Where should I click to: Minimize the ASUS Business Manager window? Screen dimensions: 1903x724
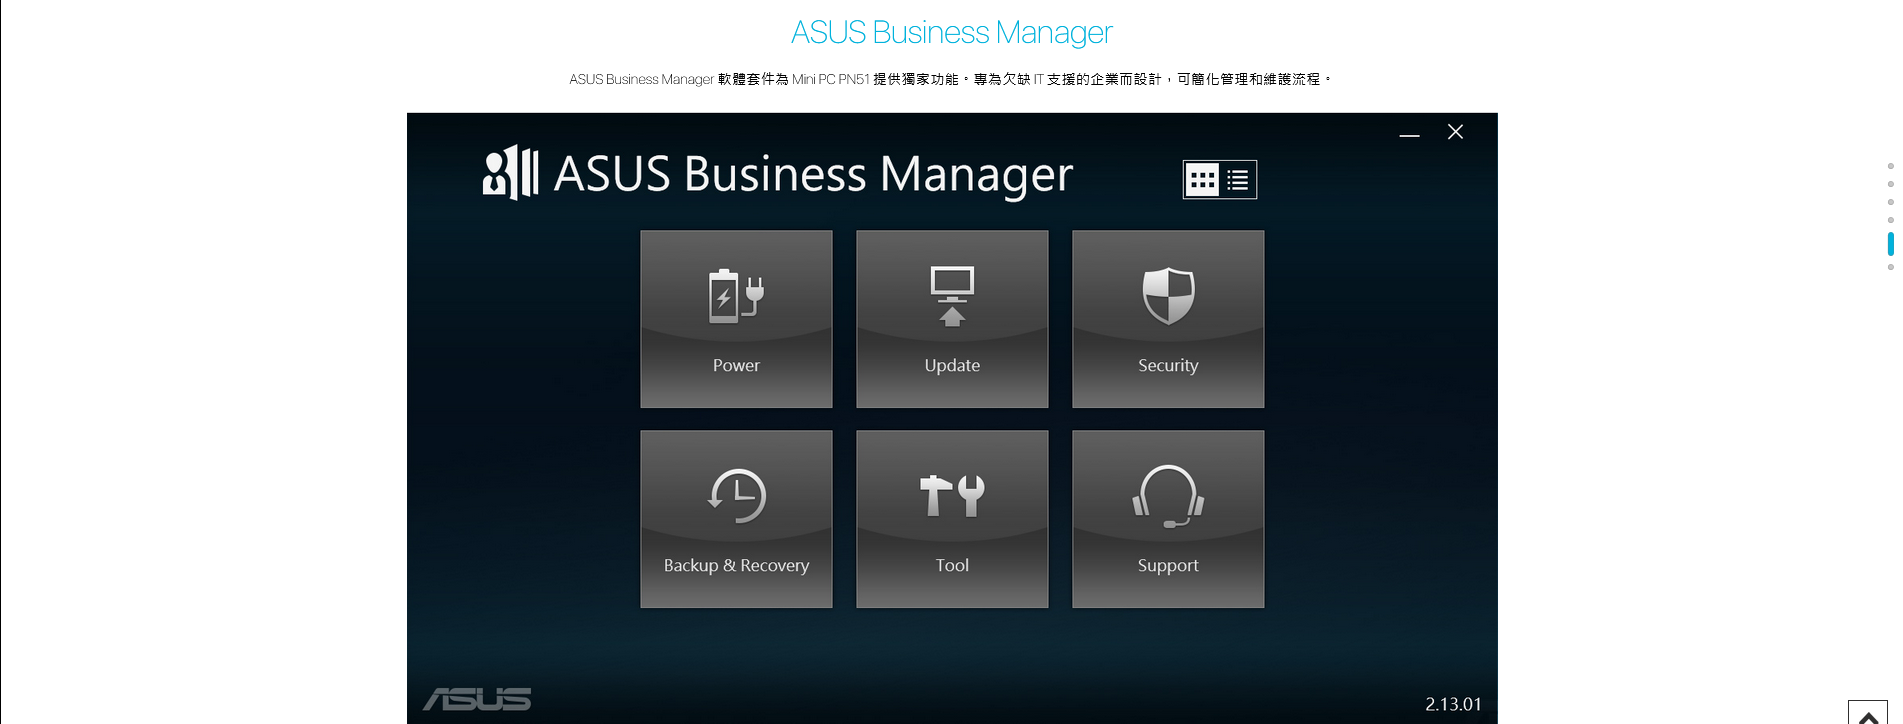click(x=1409, y=133)
